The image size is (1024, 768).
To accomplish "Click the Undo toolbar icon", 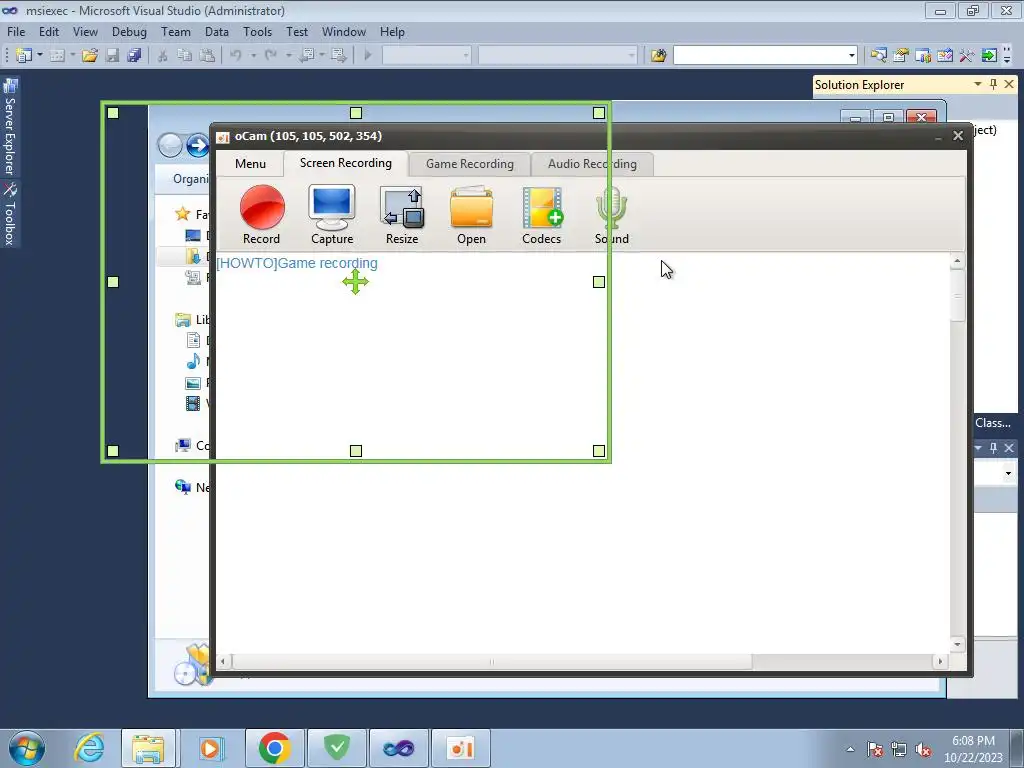I will (x=236, y=56).
